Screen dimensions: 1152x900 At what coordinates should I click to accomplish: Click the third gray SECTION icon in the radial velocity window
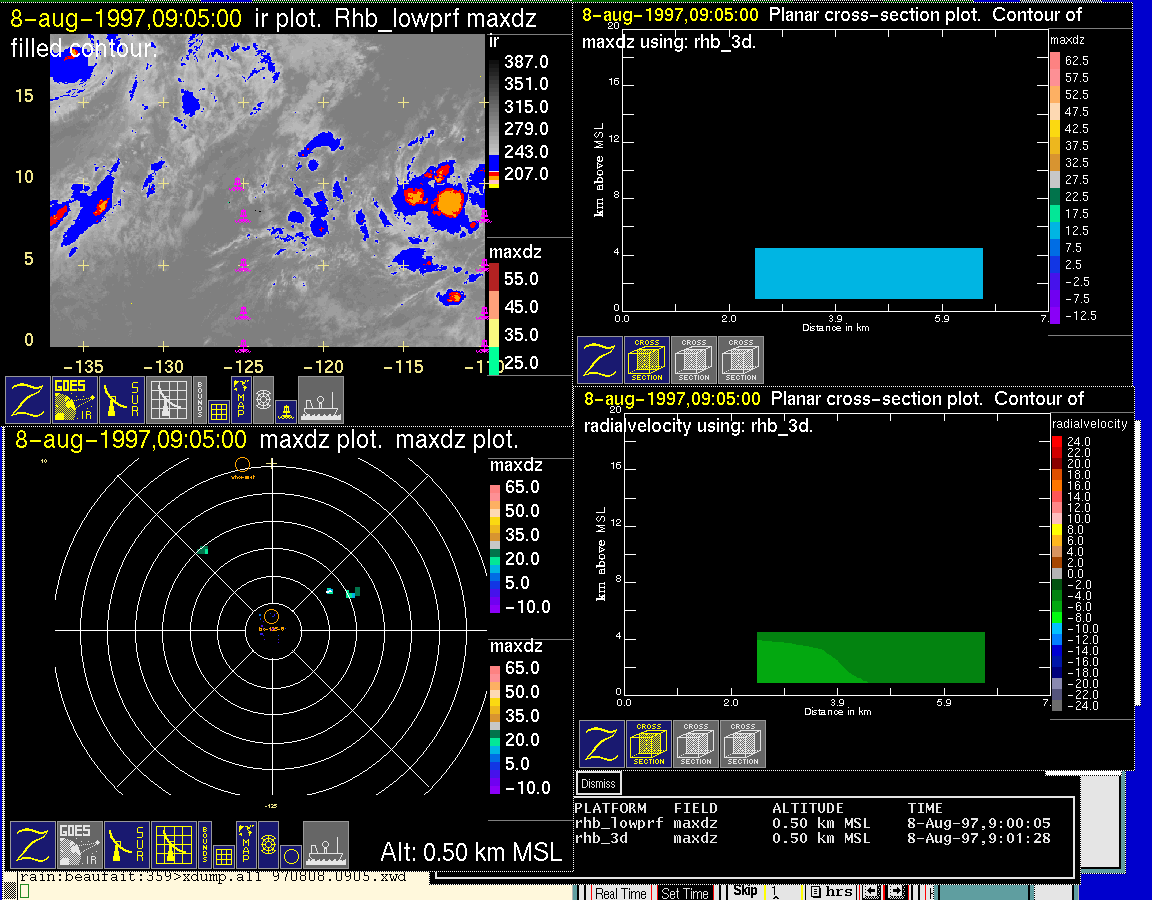tap(743, 744)
